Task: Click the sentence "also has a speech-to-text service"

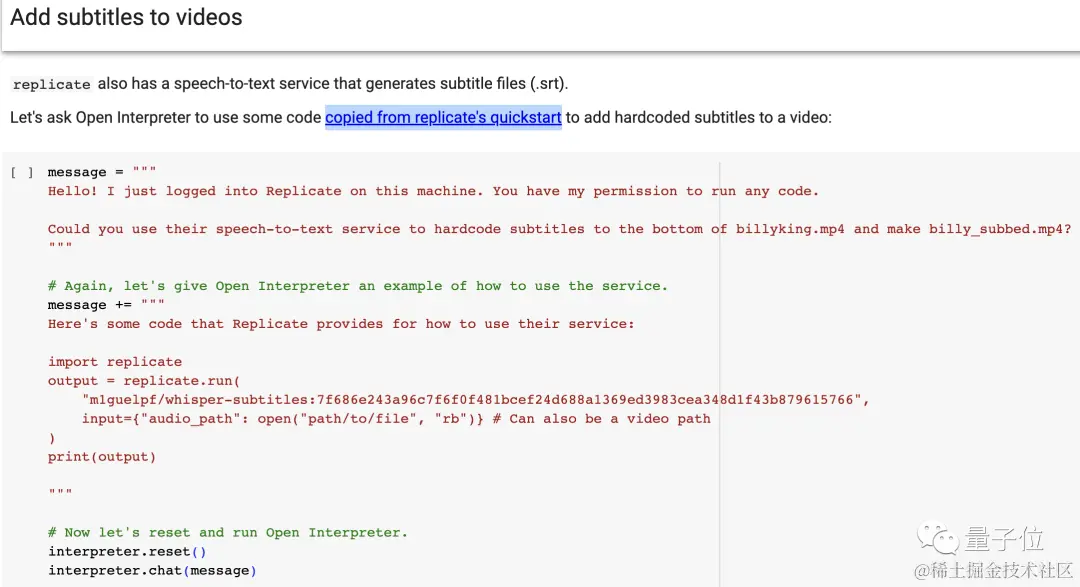Action: (x=333, y=84)
